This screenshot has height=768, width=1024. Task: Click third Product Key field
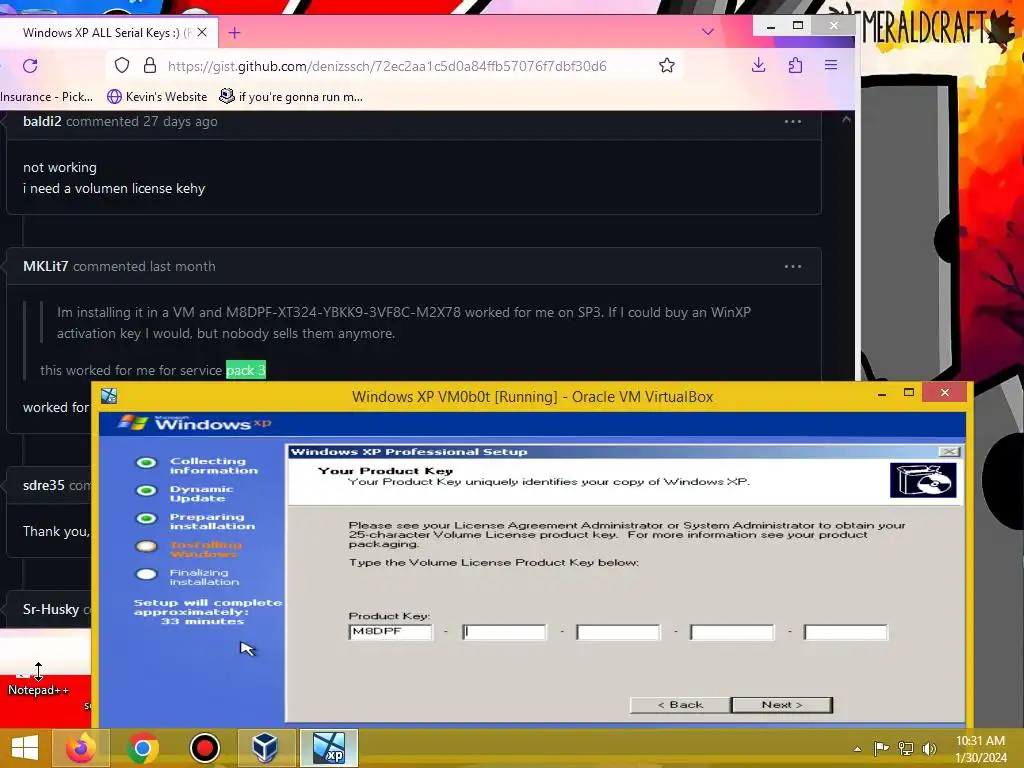point(618,632)
